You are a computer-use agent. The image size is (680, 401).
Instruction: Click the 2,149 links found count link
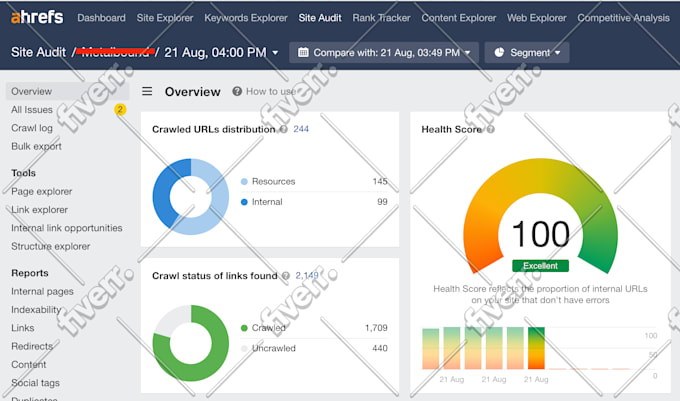click(x=307, y=275)
